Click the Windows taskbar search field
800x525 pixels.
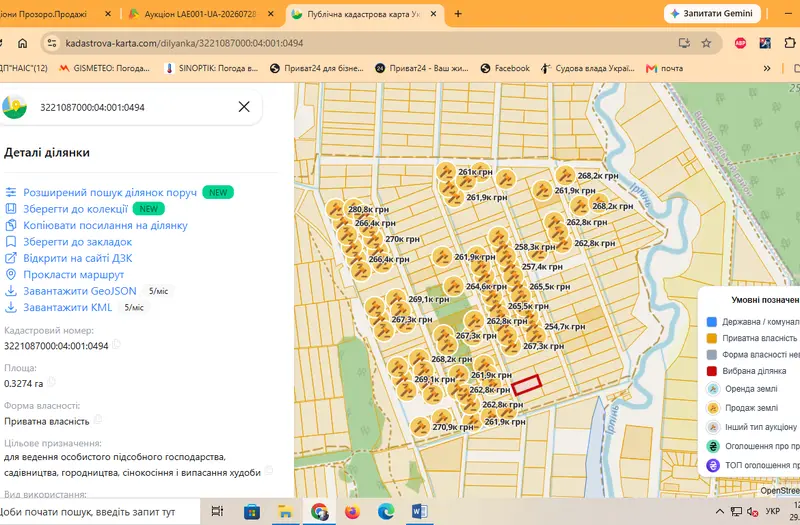point(99,512)
